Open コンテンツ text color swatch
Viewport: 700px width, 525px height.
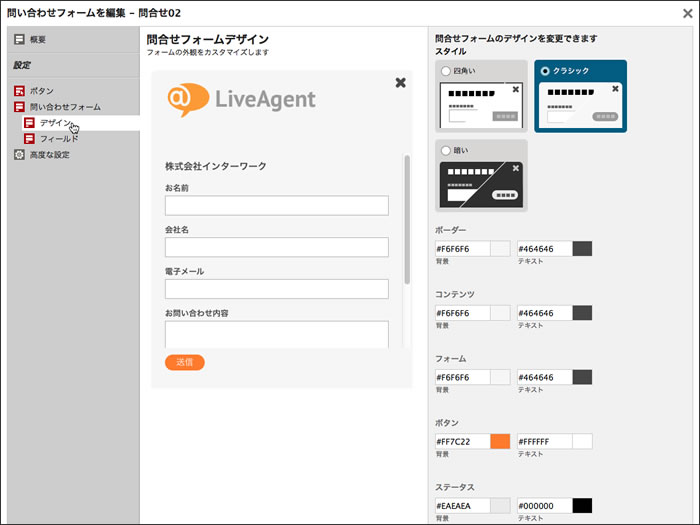[583, 313]
